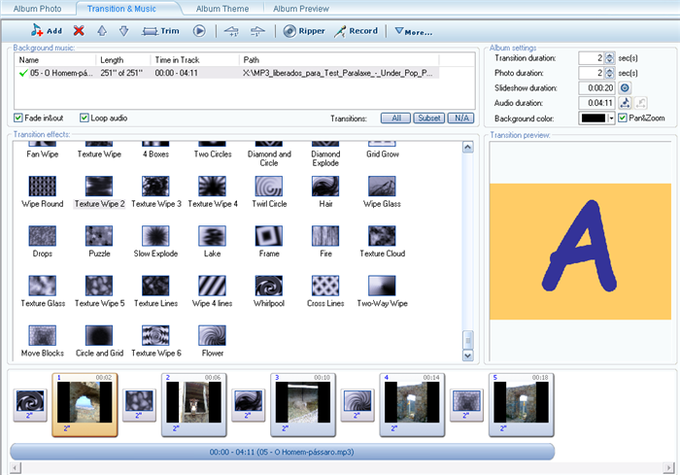680x475 pixels.
Task: Select the Whirlpool transition effect
Action: [x=269, y=292]
